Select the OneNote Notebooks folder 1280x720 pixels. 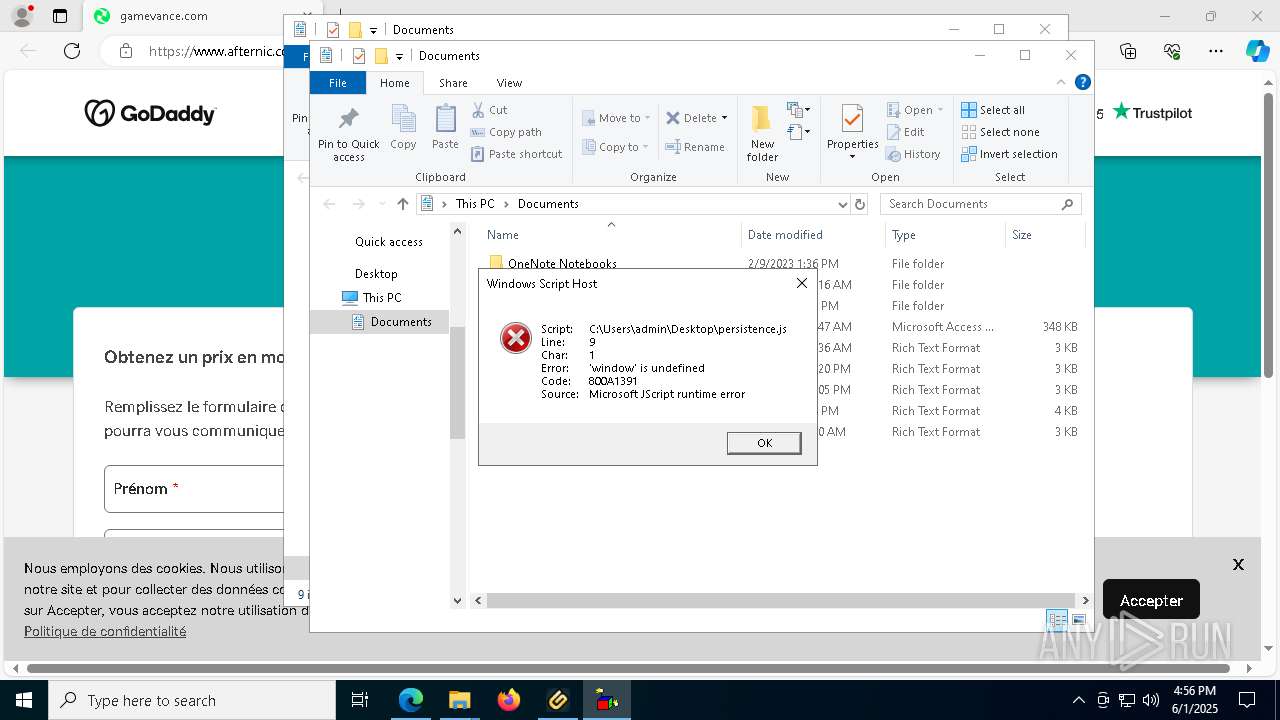coord(562,264)
